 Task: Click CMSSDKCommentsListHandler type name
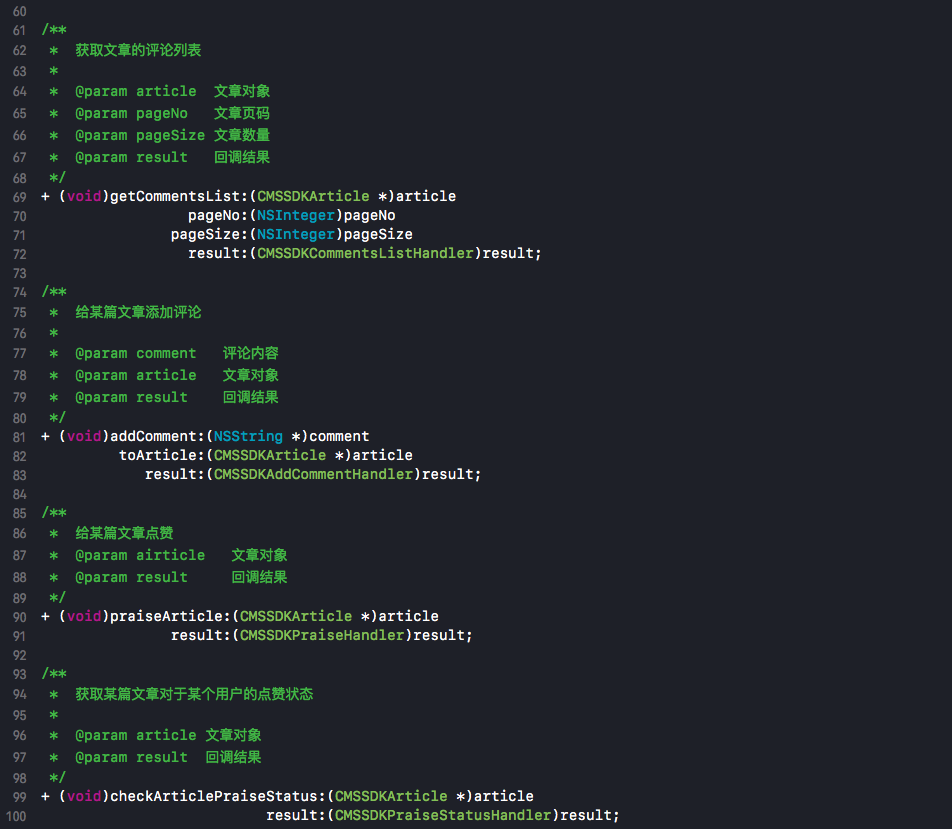click(x=366, y=253)
